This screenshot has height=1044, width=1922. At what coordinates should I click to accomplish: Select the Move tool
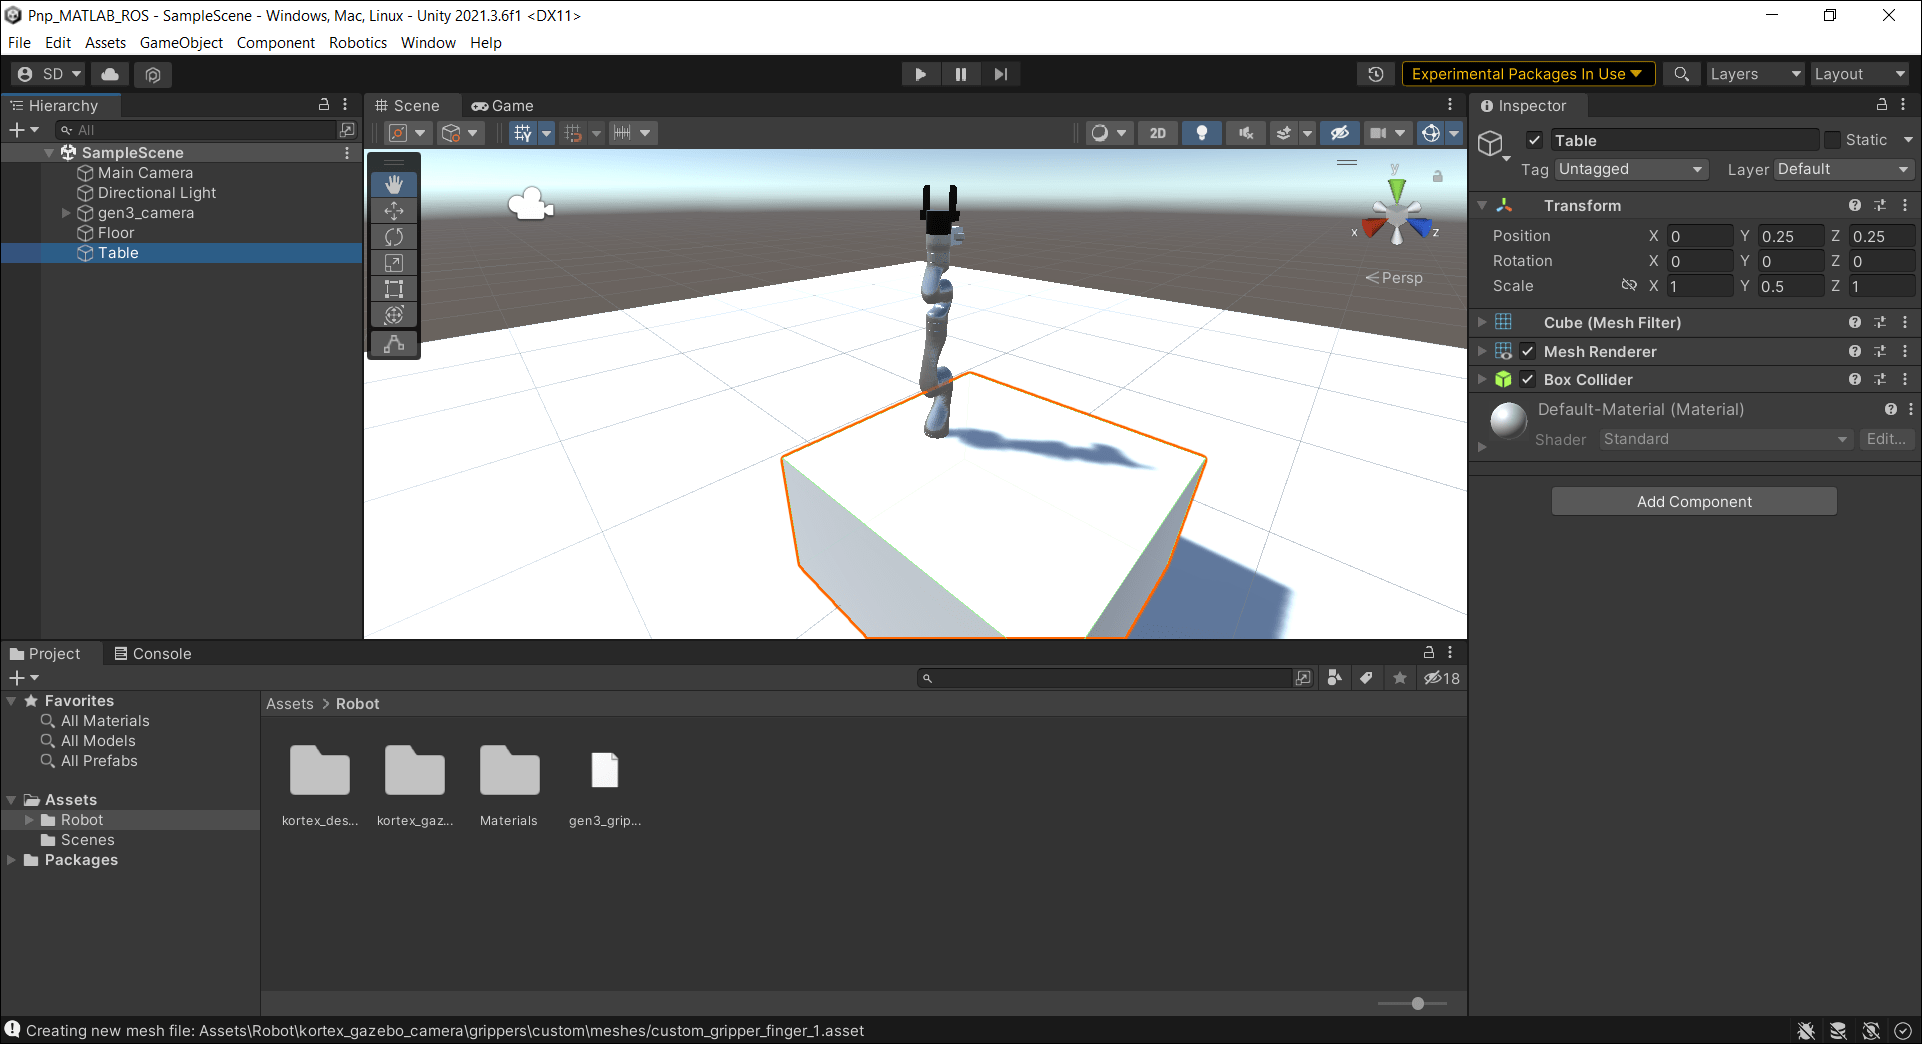[393, 210]
